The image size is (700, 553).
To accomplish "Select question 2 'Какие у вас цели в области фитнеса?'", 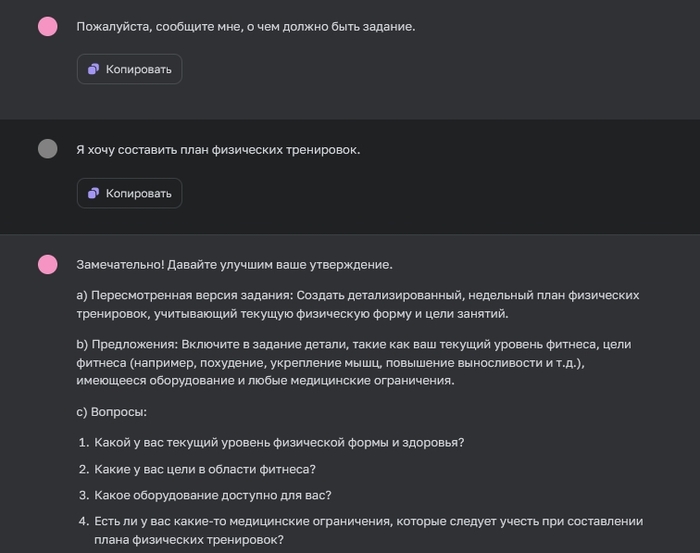I will click(205, 468).
